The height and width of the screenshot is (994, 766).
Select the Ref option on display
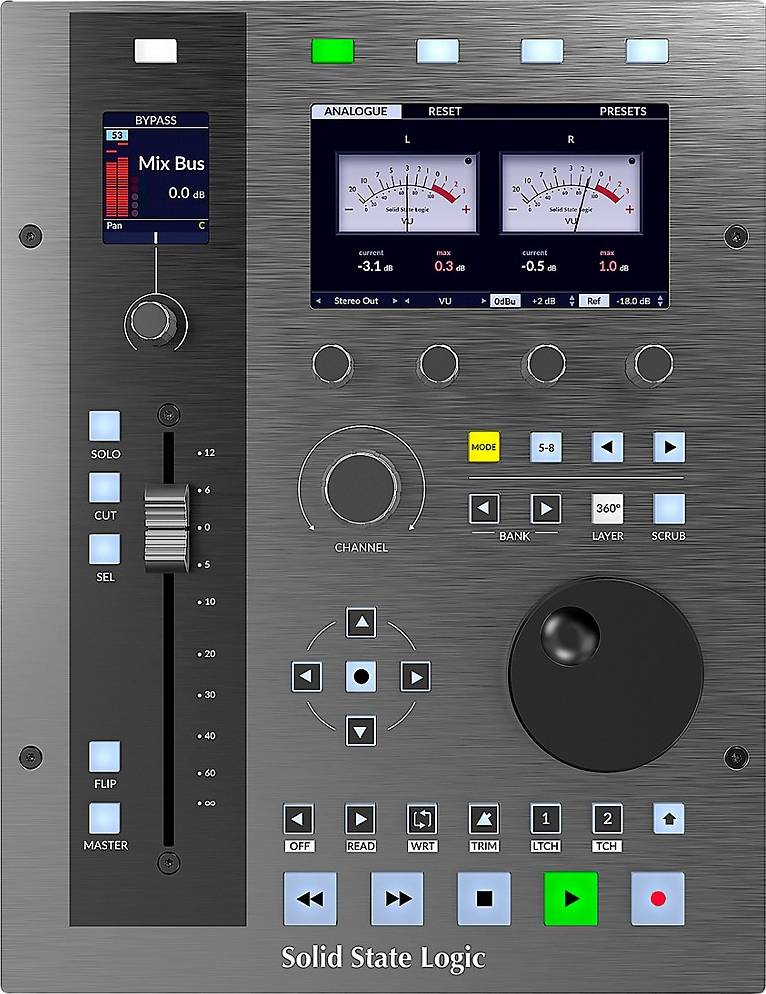pyautogui.click(x=594, y=301)
